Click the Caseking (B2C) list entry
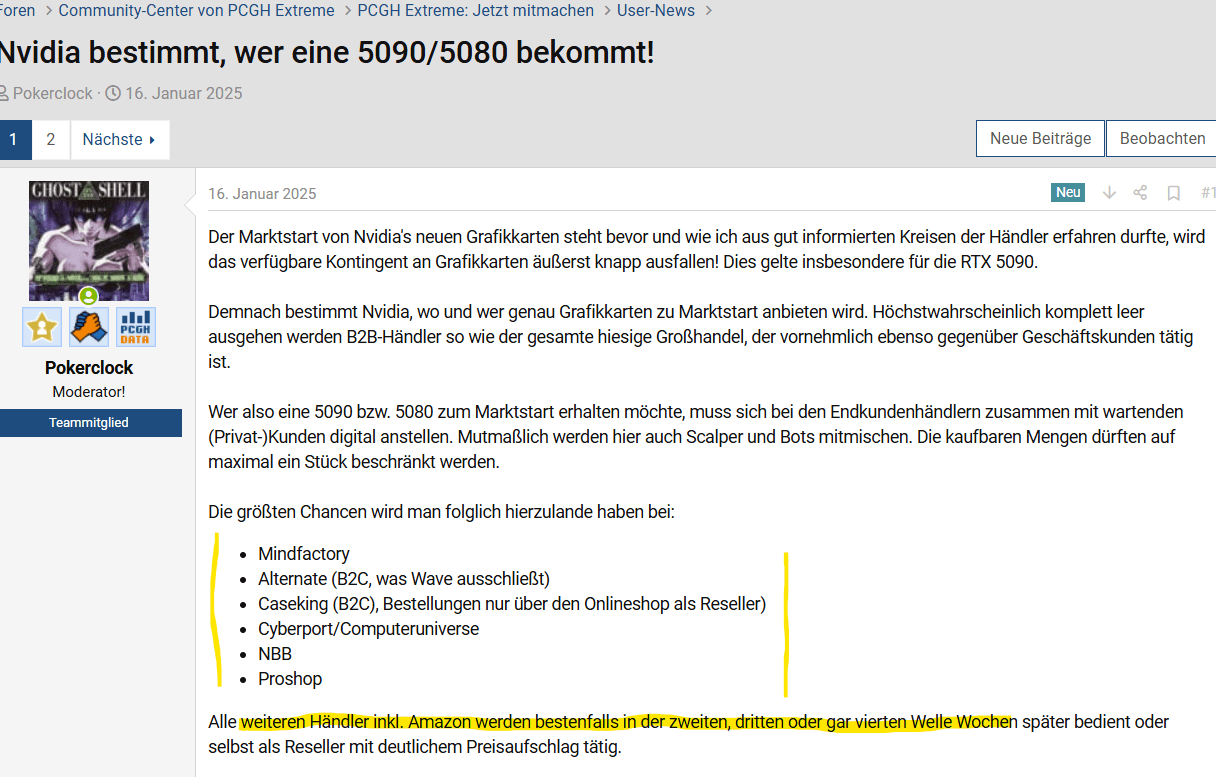The width and height of the screenshot is (1216, 777). (x=512, y=604)
